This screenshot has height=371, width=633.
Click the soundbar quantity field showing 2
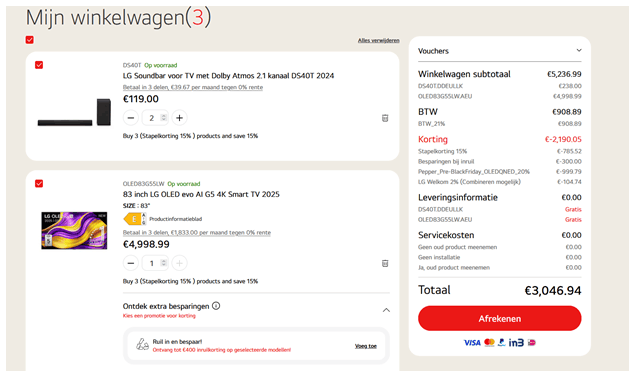(155, 118)
